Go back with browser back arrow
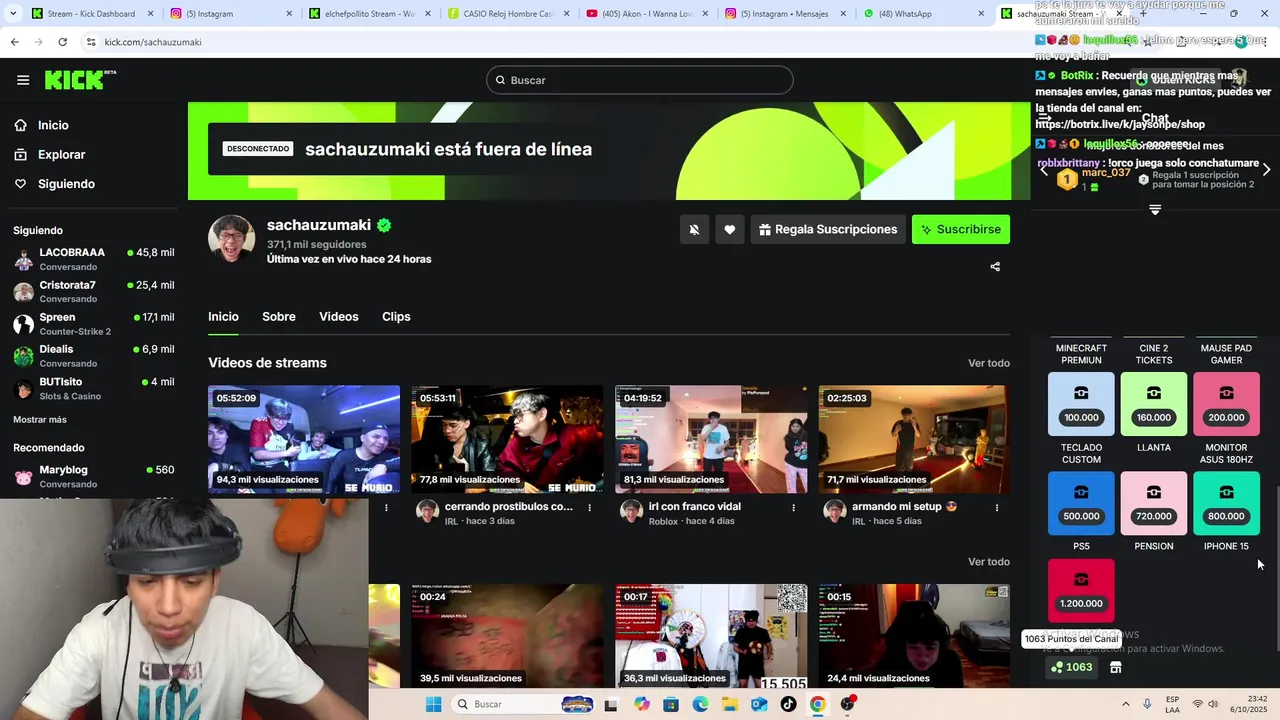The width and height of the screenshot is (1280, 720). coord(14,42)
